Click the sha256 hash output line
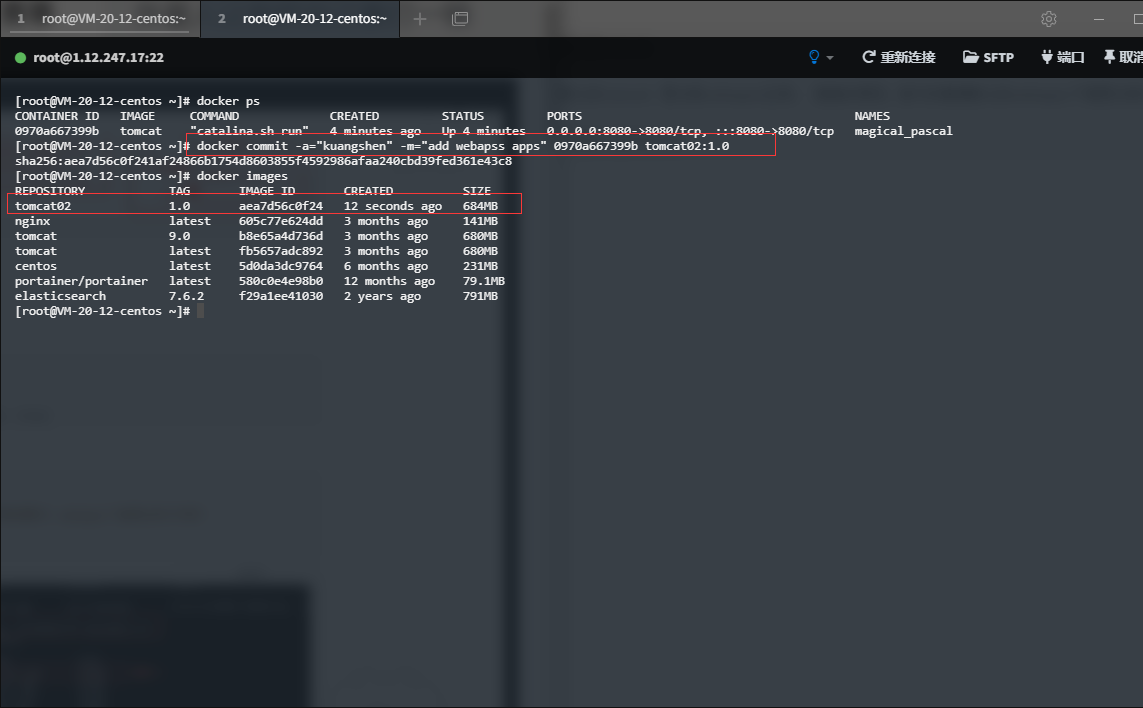The width and height of the screenshot is (1143, 708). point(263,161)
